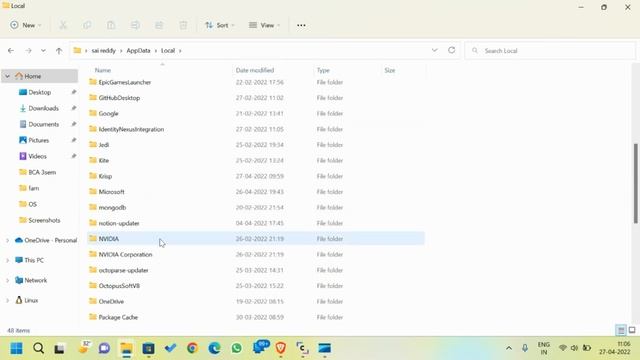Screen dimensions: 640x360
Task: Open Videos in quick access
Action: (37, 156)
